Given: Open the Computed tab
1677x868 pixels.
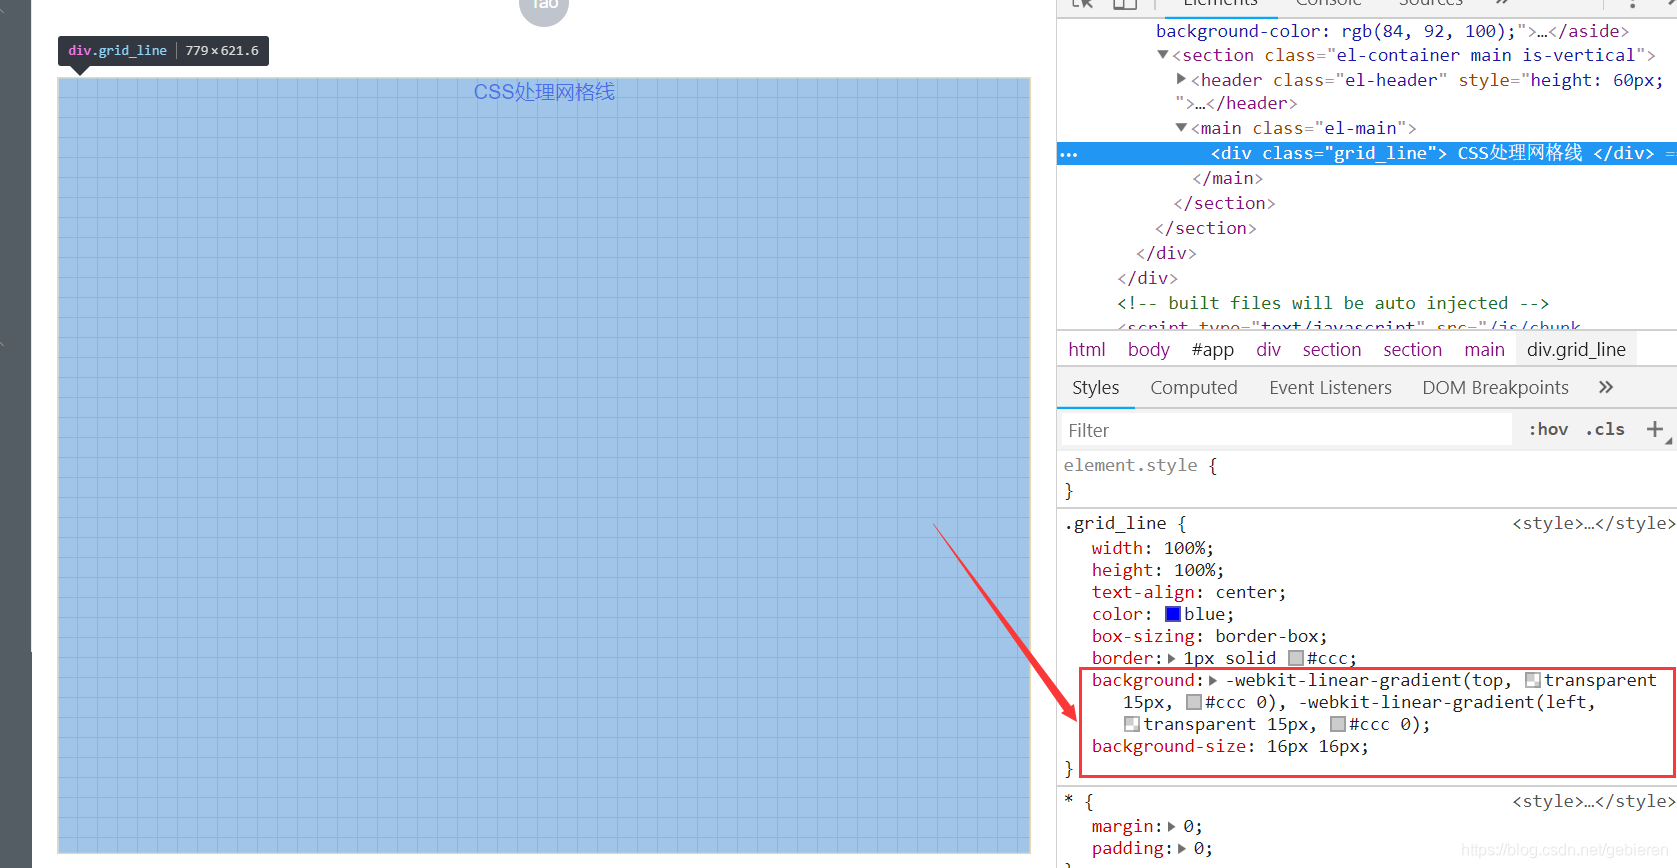Looking at the screenshot, I should 1194,388.
